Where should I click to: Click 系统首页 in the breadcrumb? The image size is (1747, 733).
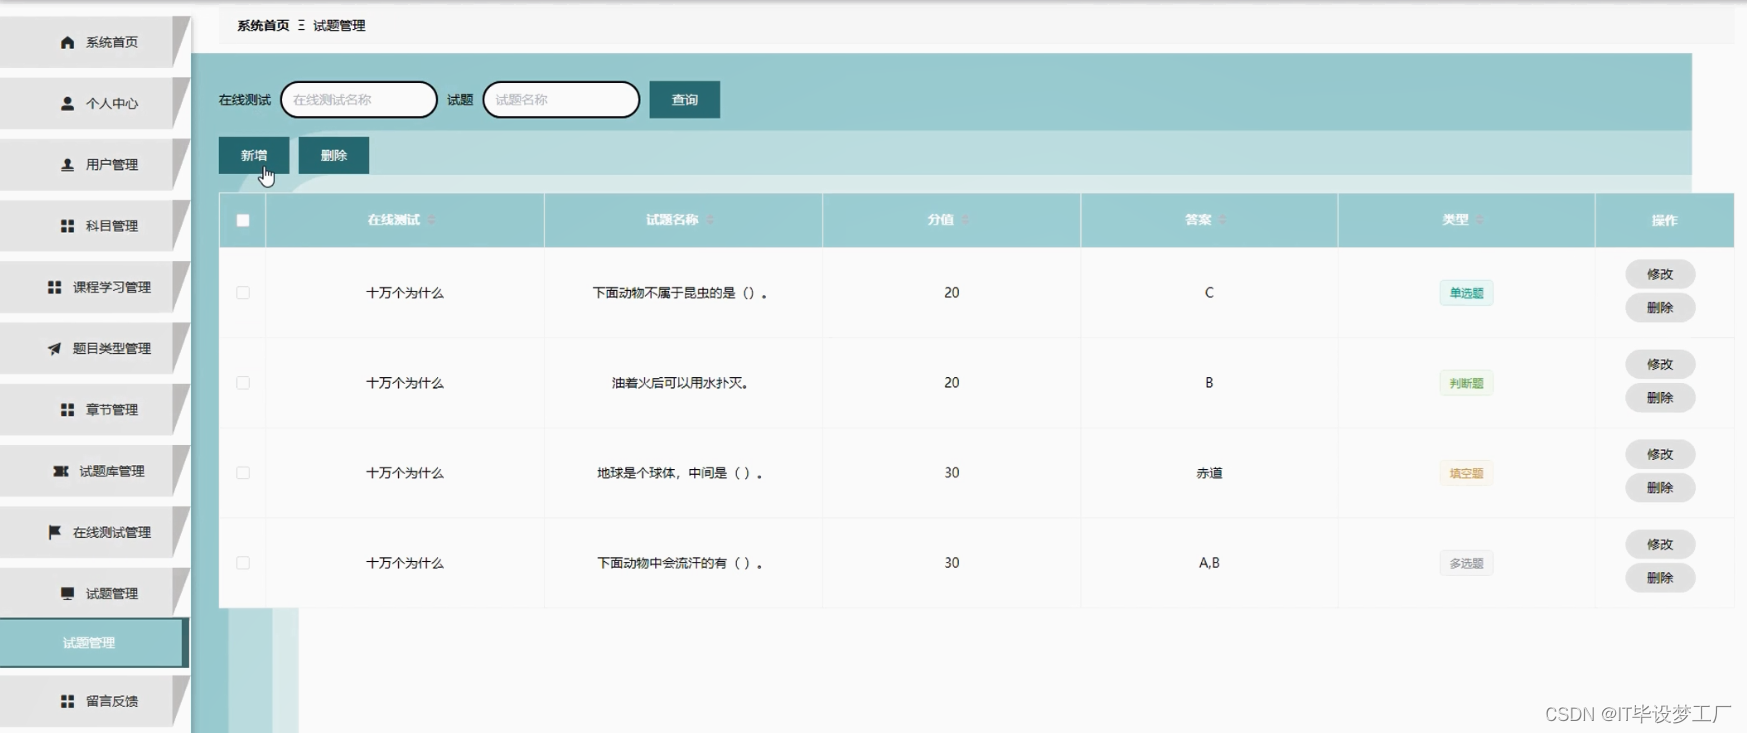pos(263,26)
